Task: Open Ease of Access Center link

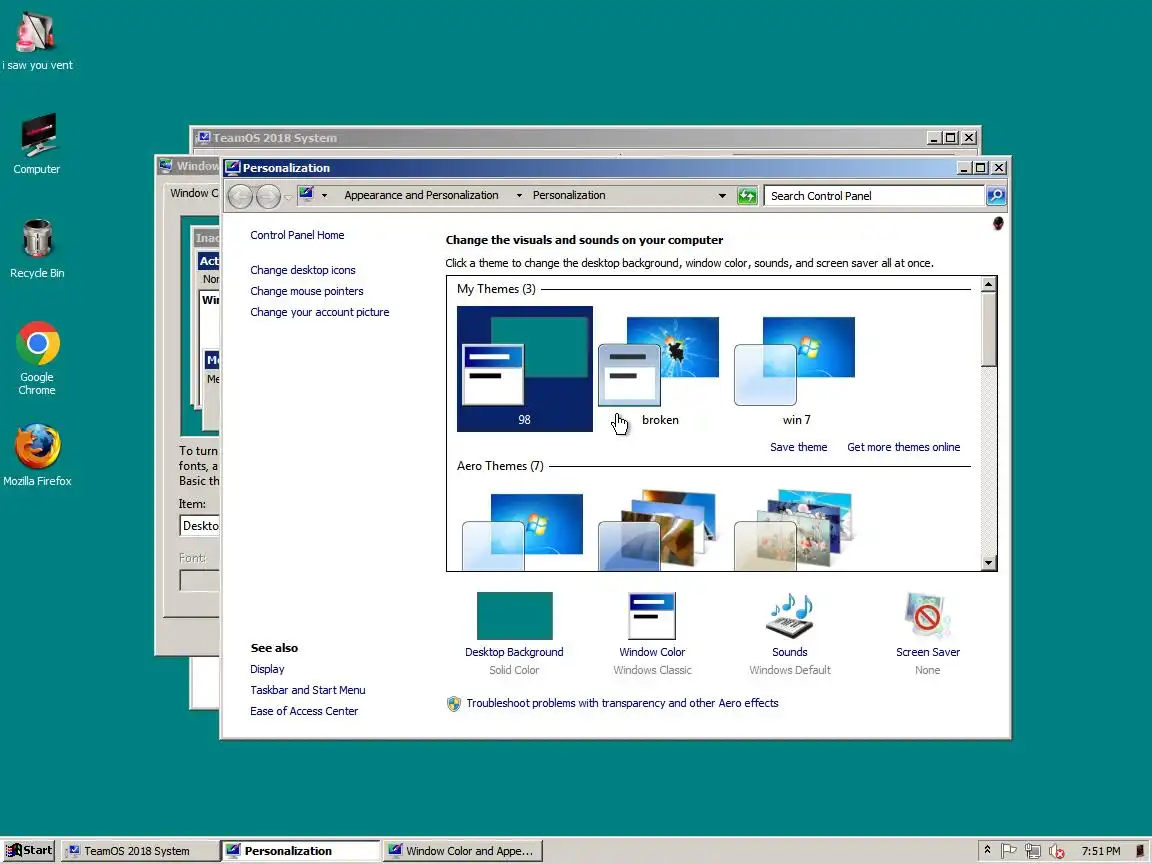Action: pos(303,711)
